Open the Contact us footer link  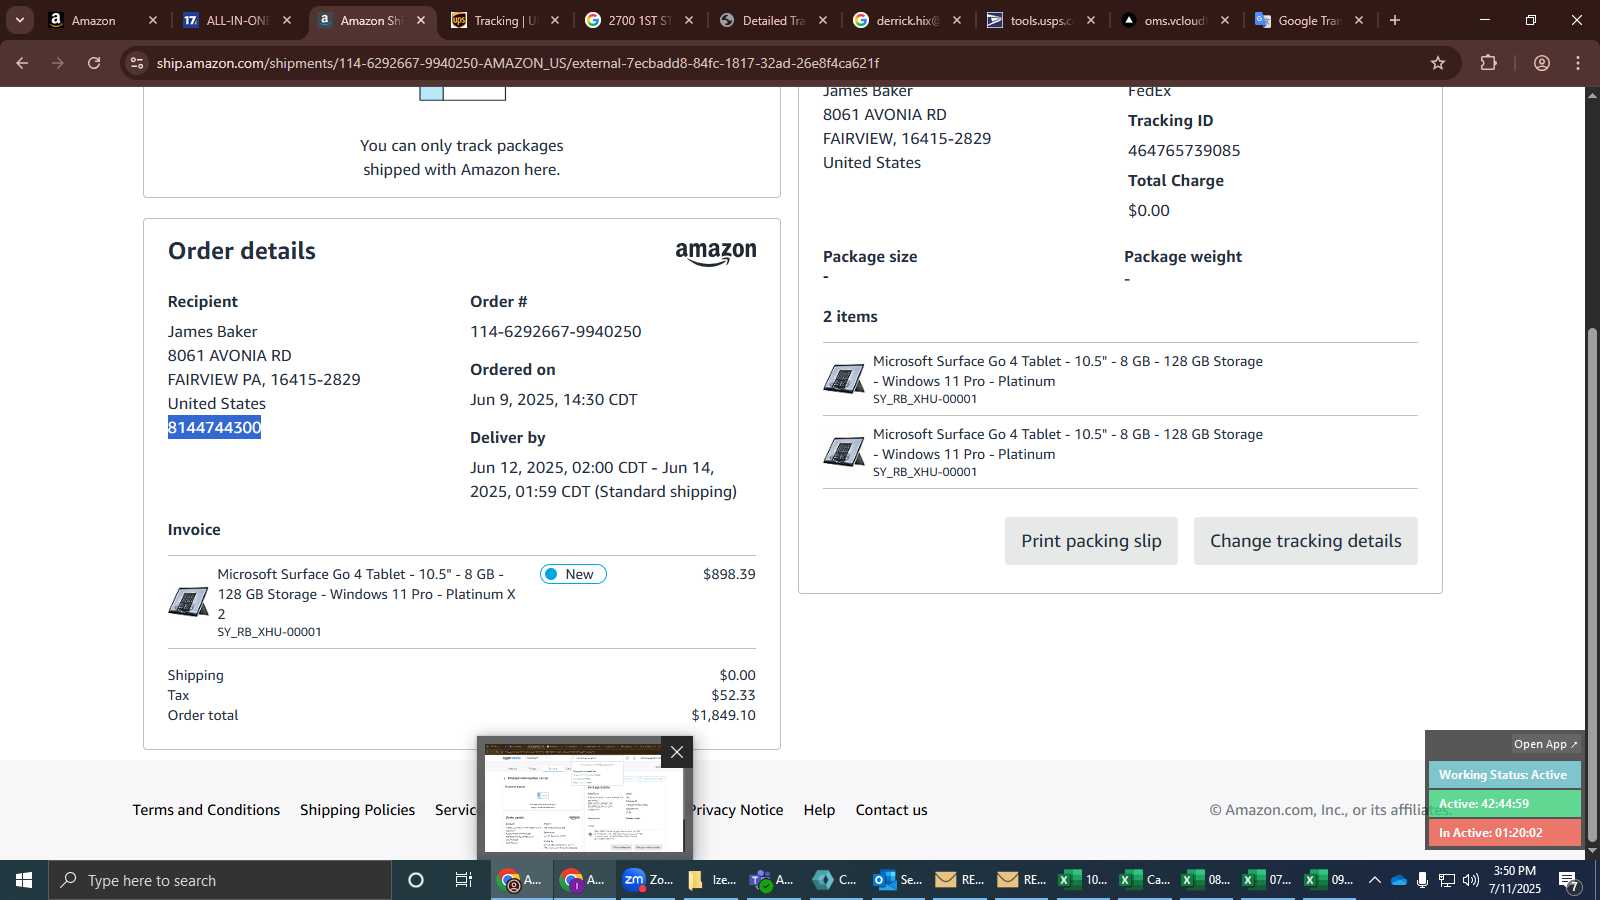tap(891, 810)
